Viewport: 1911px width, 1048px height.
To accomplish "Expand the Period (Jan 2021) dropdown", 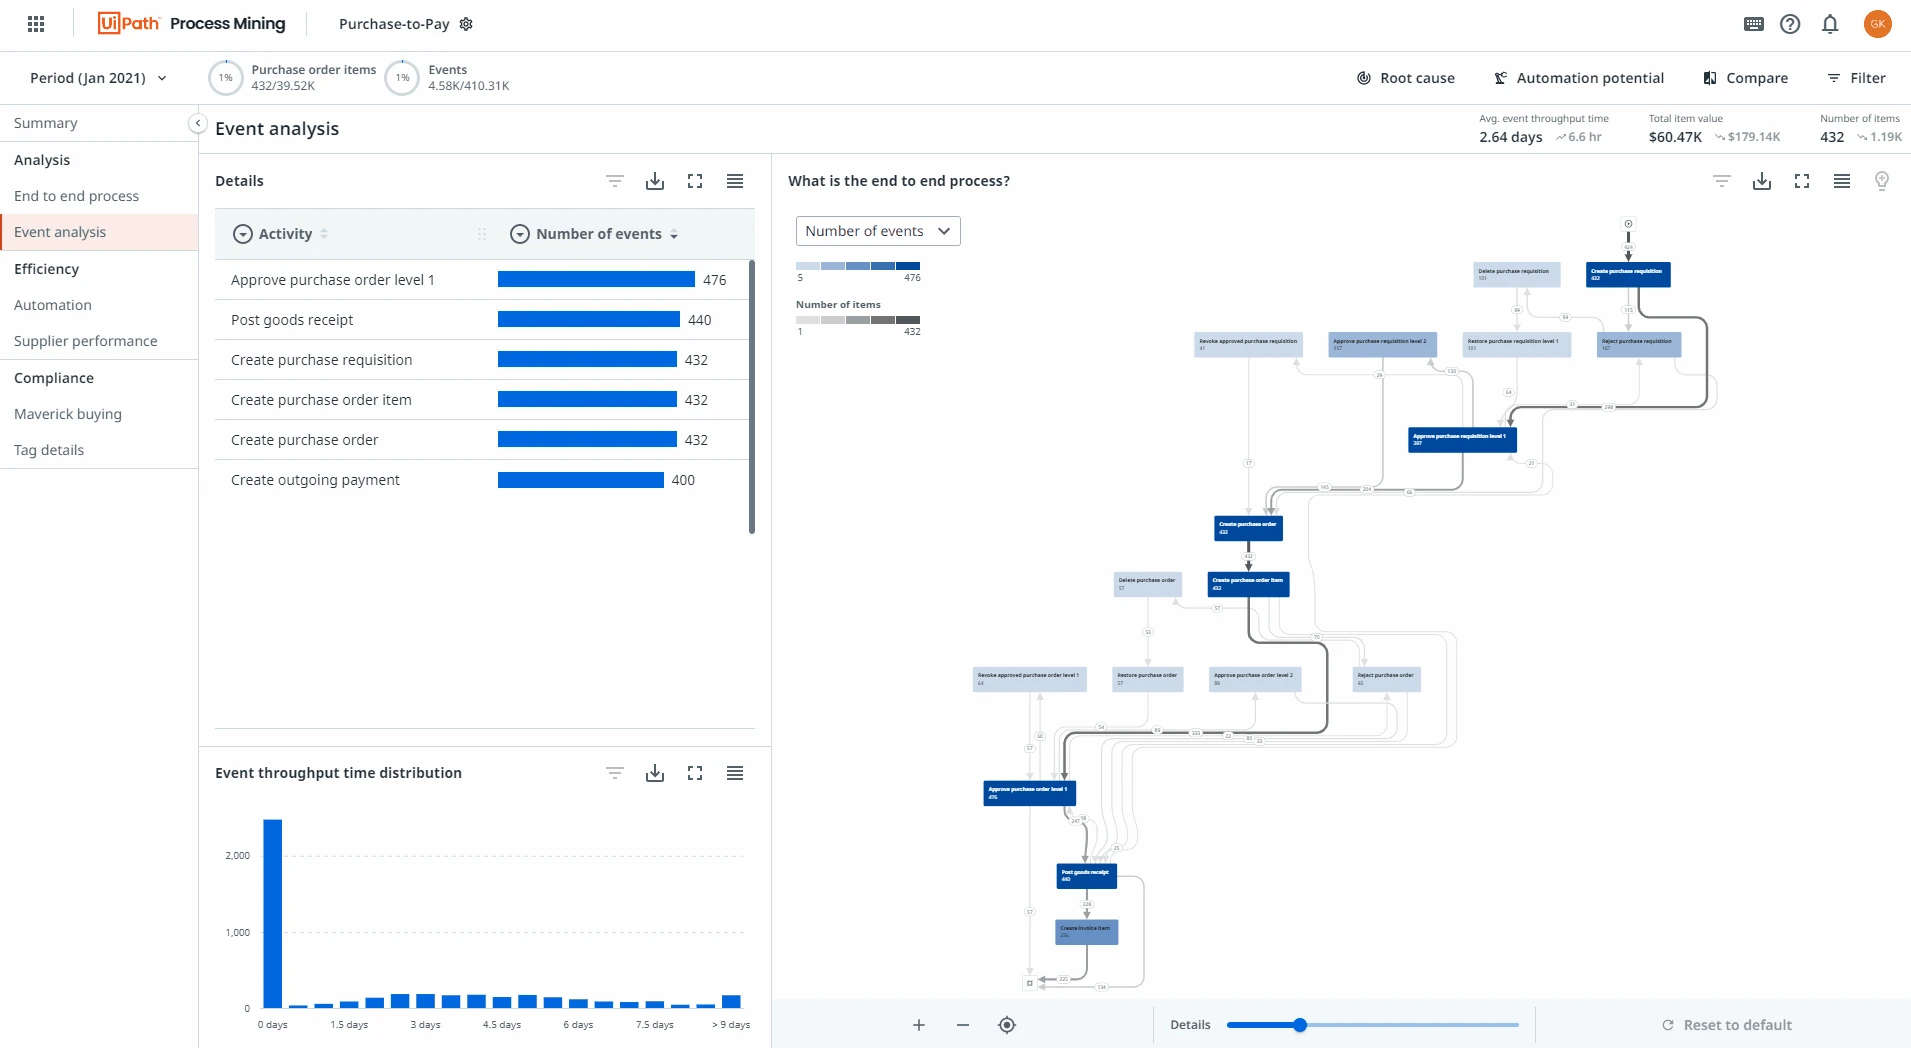I will tap(98, 78).
